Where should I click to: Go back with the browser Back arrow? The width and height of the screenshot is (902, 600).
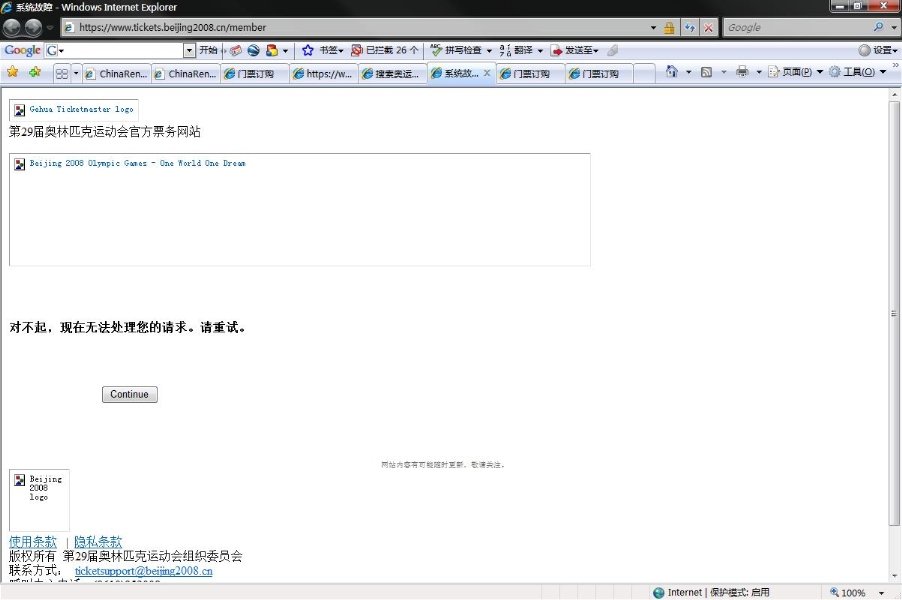click(12, 27)
